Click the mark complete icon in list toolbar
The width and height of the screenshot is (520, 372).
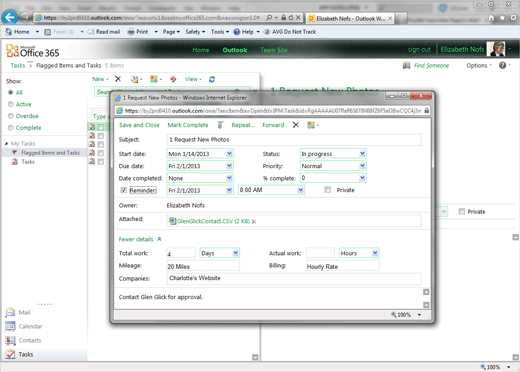coord(173,79)
